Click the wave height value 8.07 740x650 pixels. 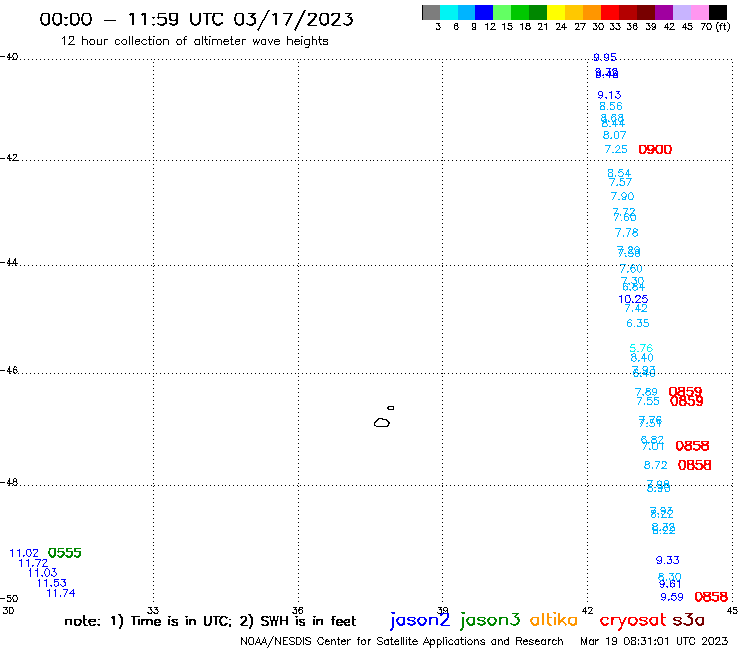(614, 135)
